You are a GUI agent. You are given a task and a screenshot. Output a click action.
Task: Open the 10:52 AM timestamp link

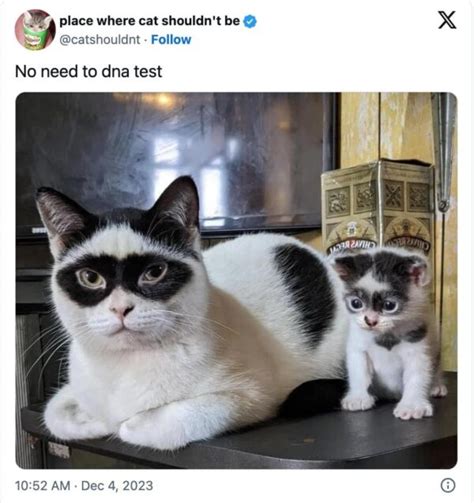[42, 485]
